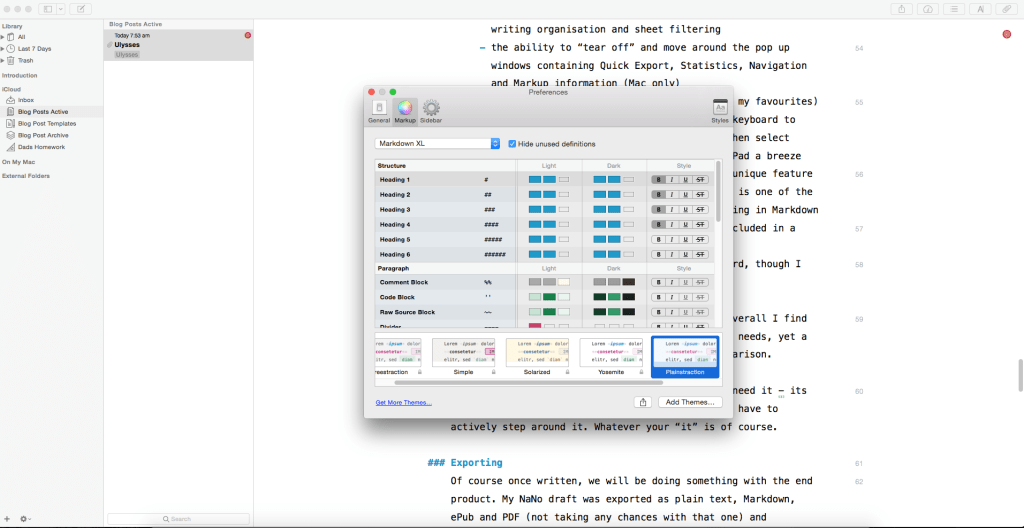Click the Add Themes... button
Screen dimensions: 1024x528
[x=690, y=402]
